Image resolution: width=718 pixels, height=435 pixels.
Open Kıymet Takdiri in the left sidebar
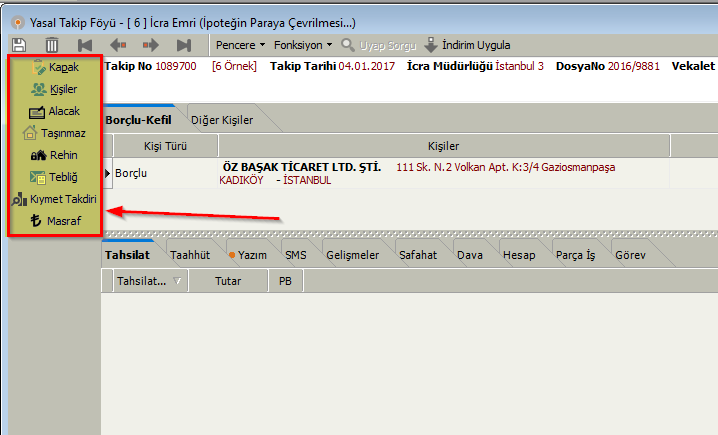pos(55,199)
